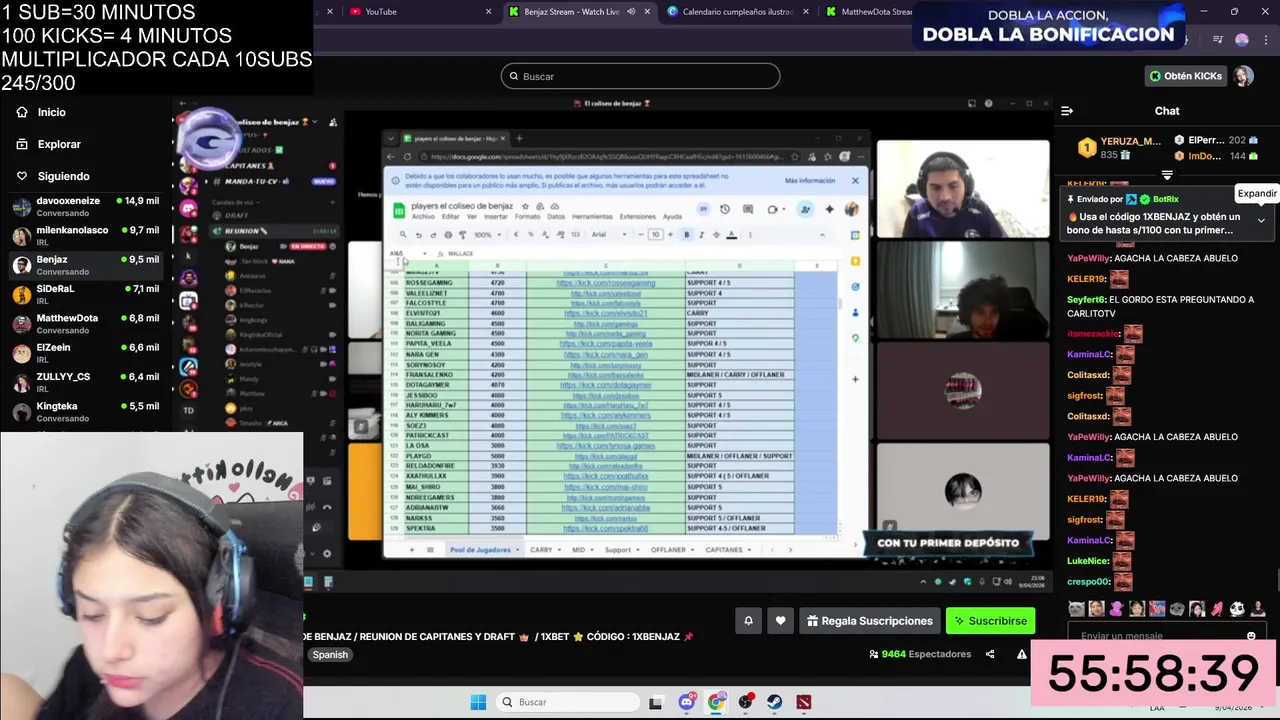
Task: Click the share stream icon
Action: [990, 654]
